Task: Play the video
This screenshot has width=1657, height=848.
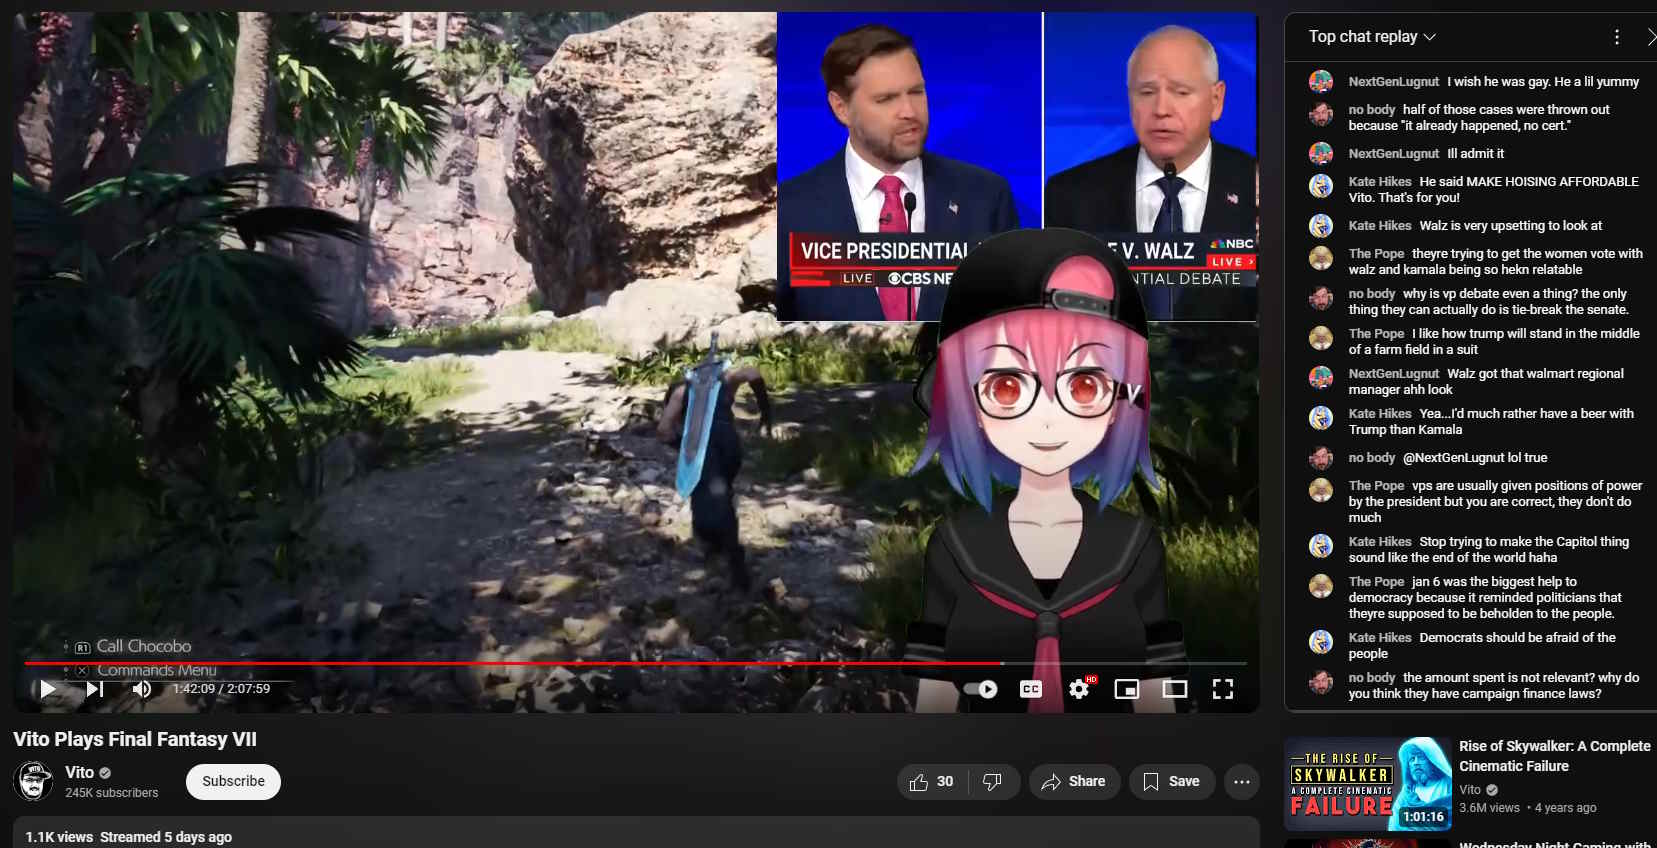Action: coord(47,689)
